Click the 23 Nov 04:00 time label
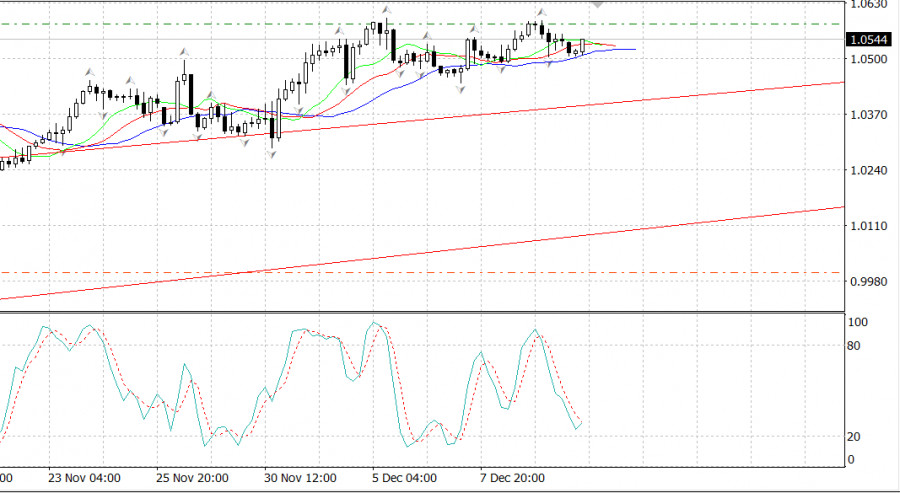This screenshot has width=900, height=493. pos(85,478)
